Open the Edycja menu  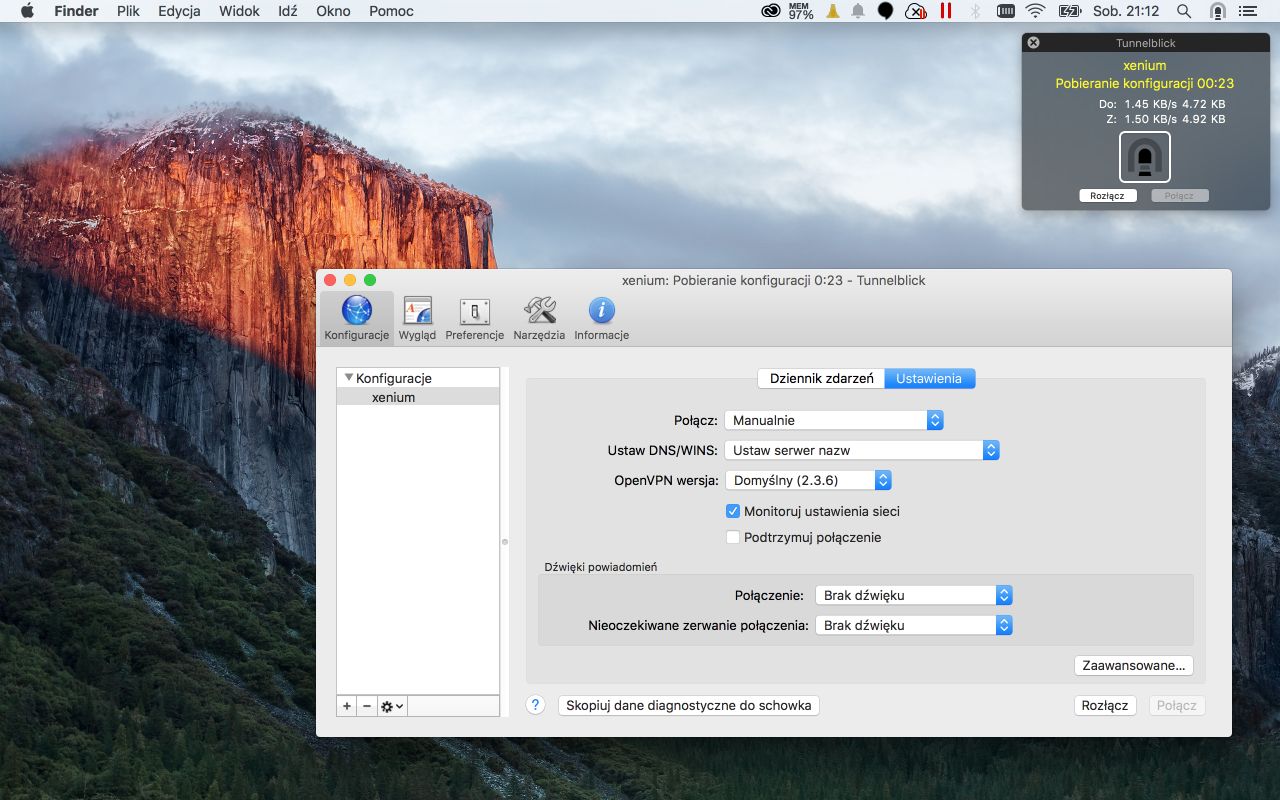[179, 11]
